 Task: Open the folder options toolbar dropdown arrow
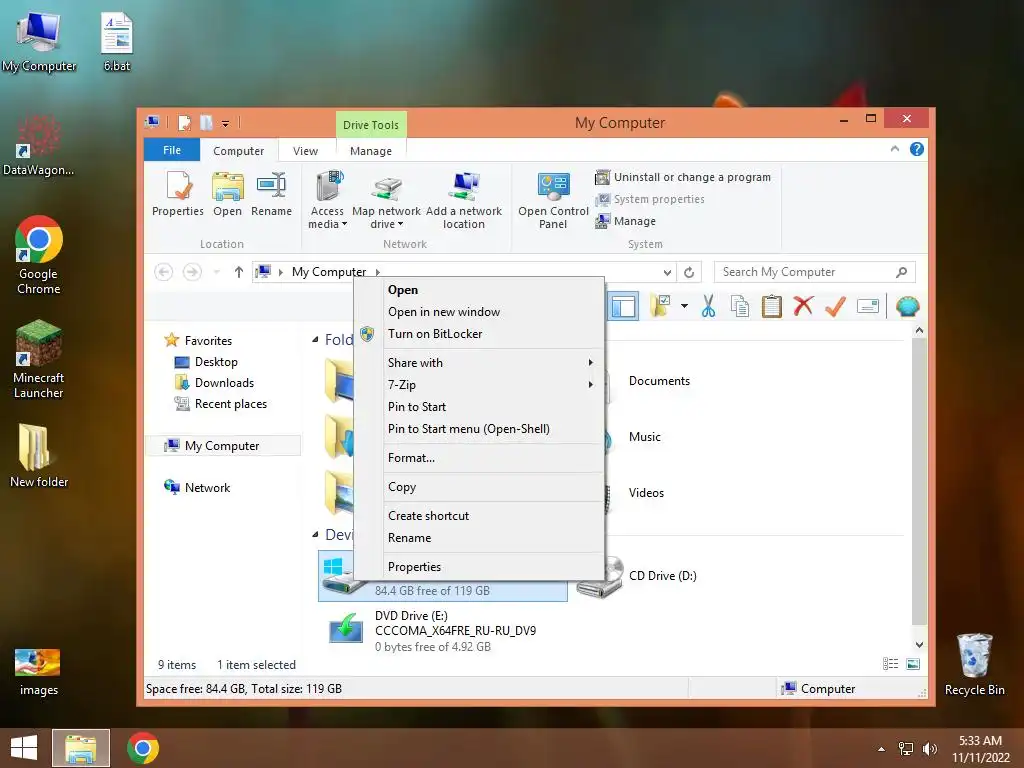(x=684, y=306)
